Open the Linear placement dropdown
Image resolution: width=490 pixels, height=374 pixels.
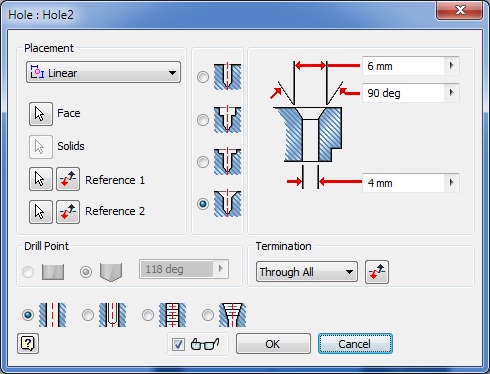(x=103, y=72)
